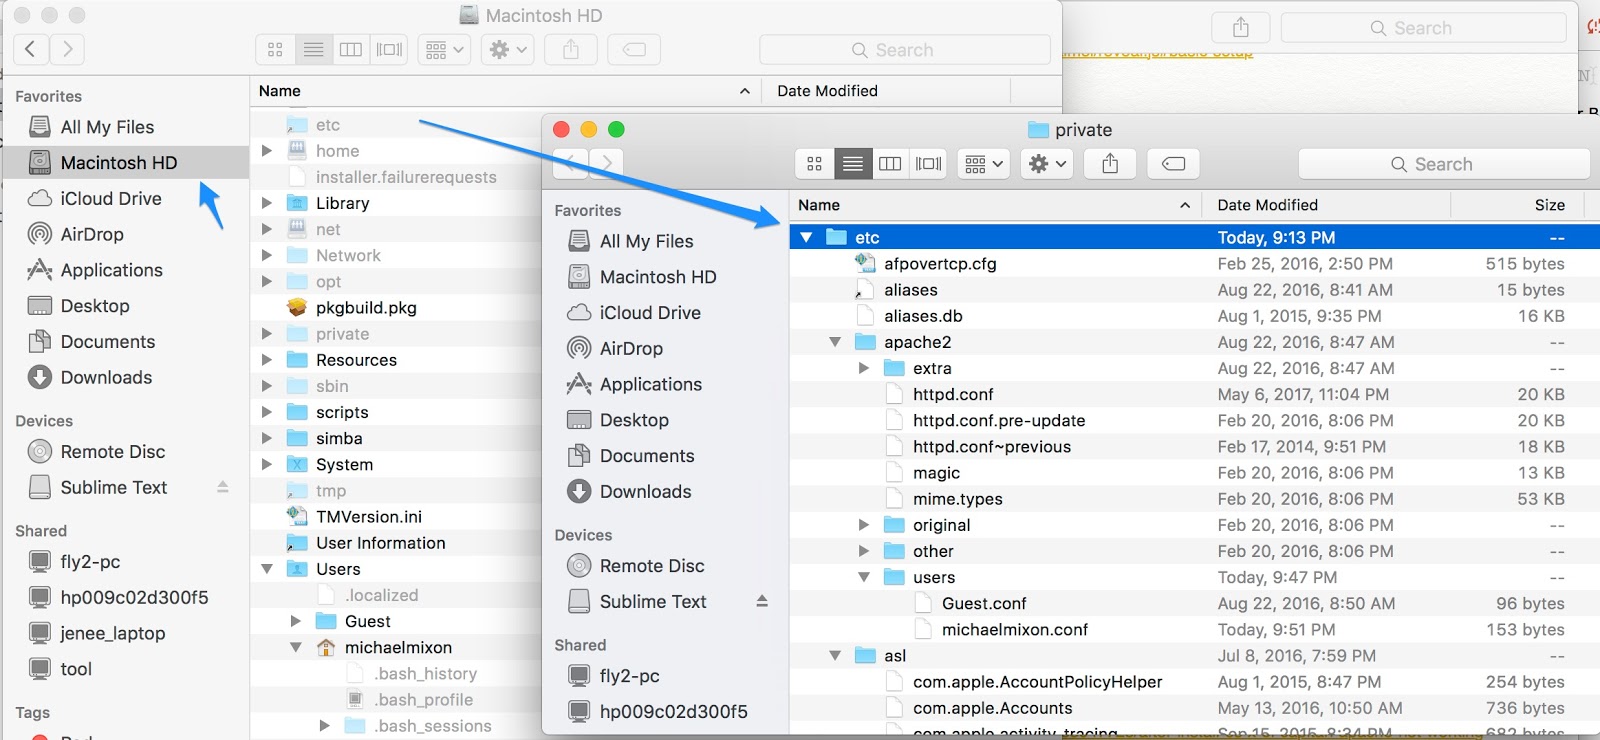The image size is (1600, 740).
Task: Click Search field in private window
Action: pos(1444,164)
